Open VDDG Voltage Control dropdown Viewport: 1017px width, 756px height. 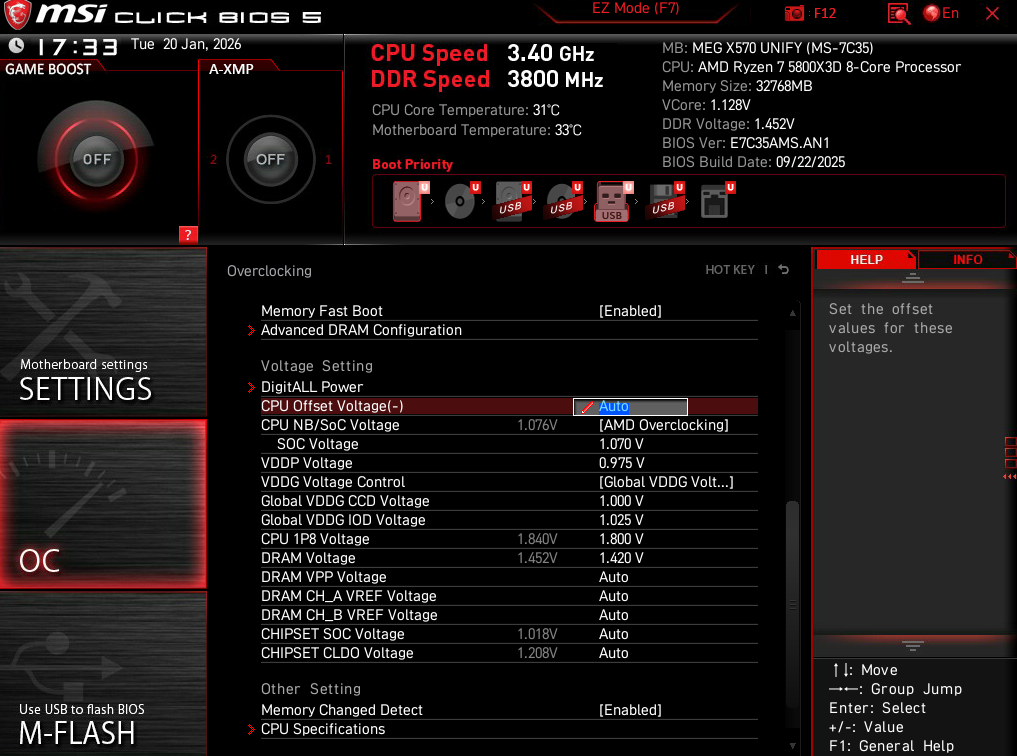[666, 482]
